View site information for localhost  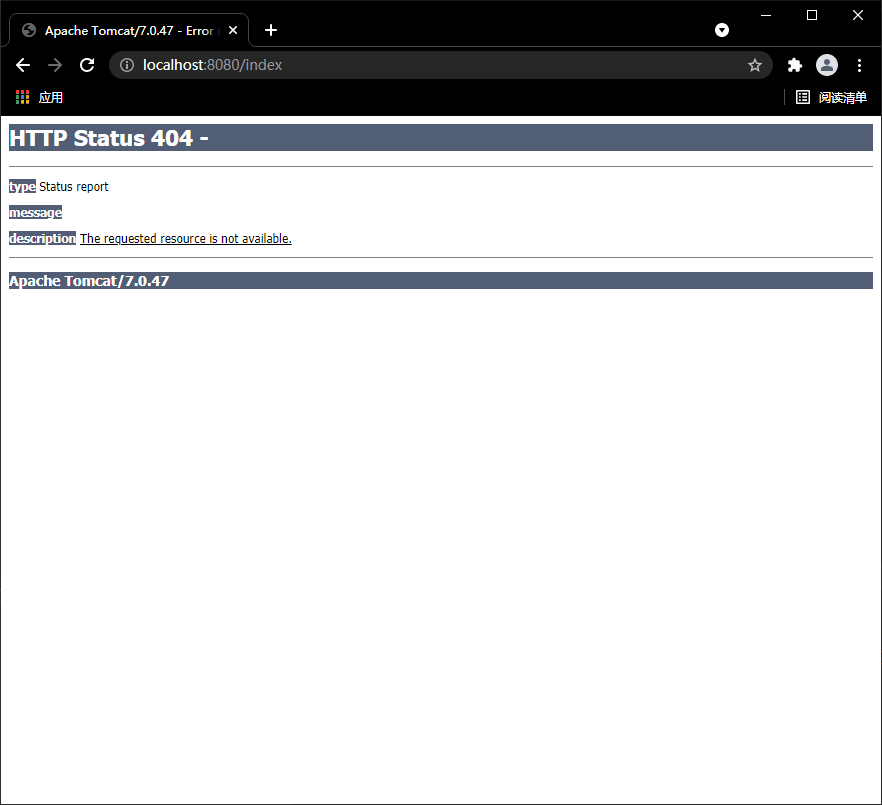coord(127,65)
